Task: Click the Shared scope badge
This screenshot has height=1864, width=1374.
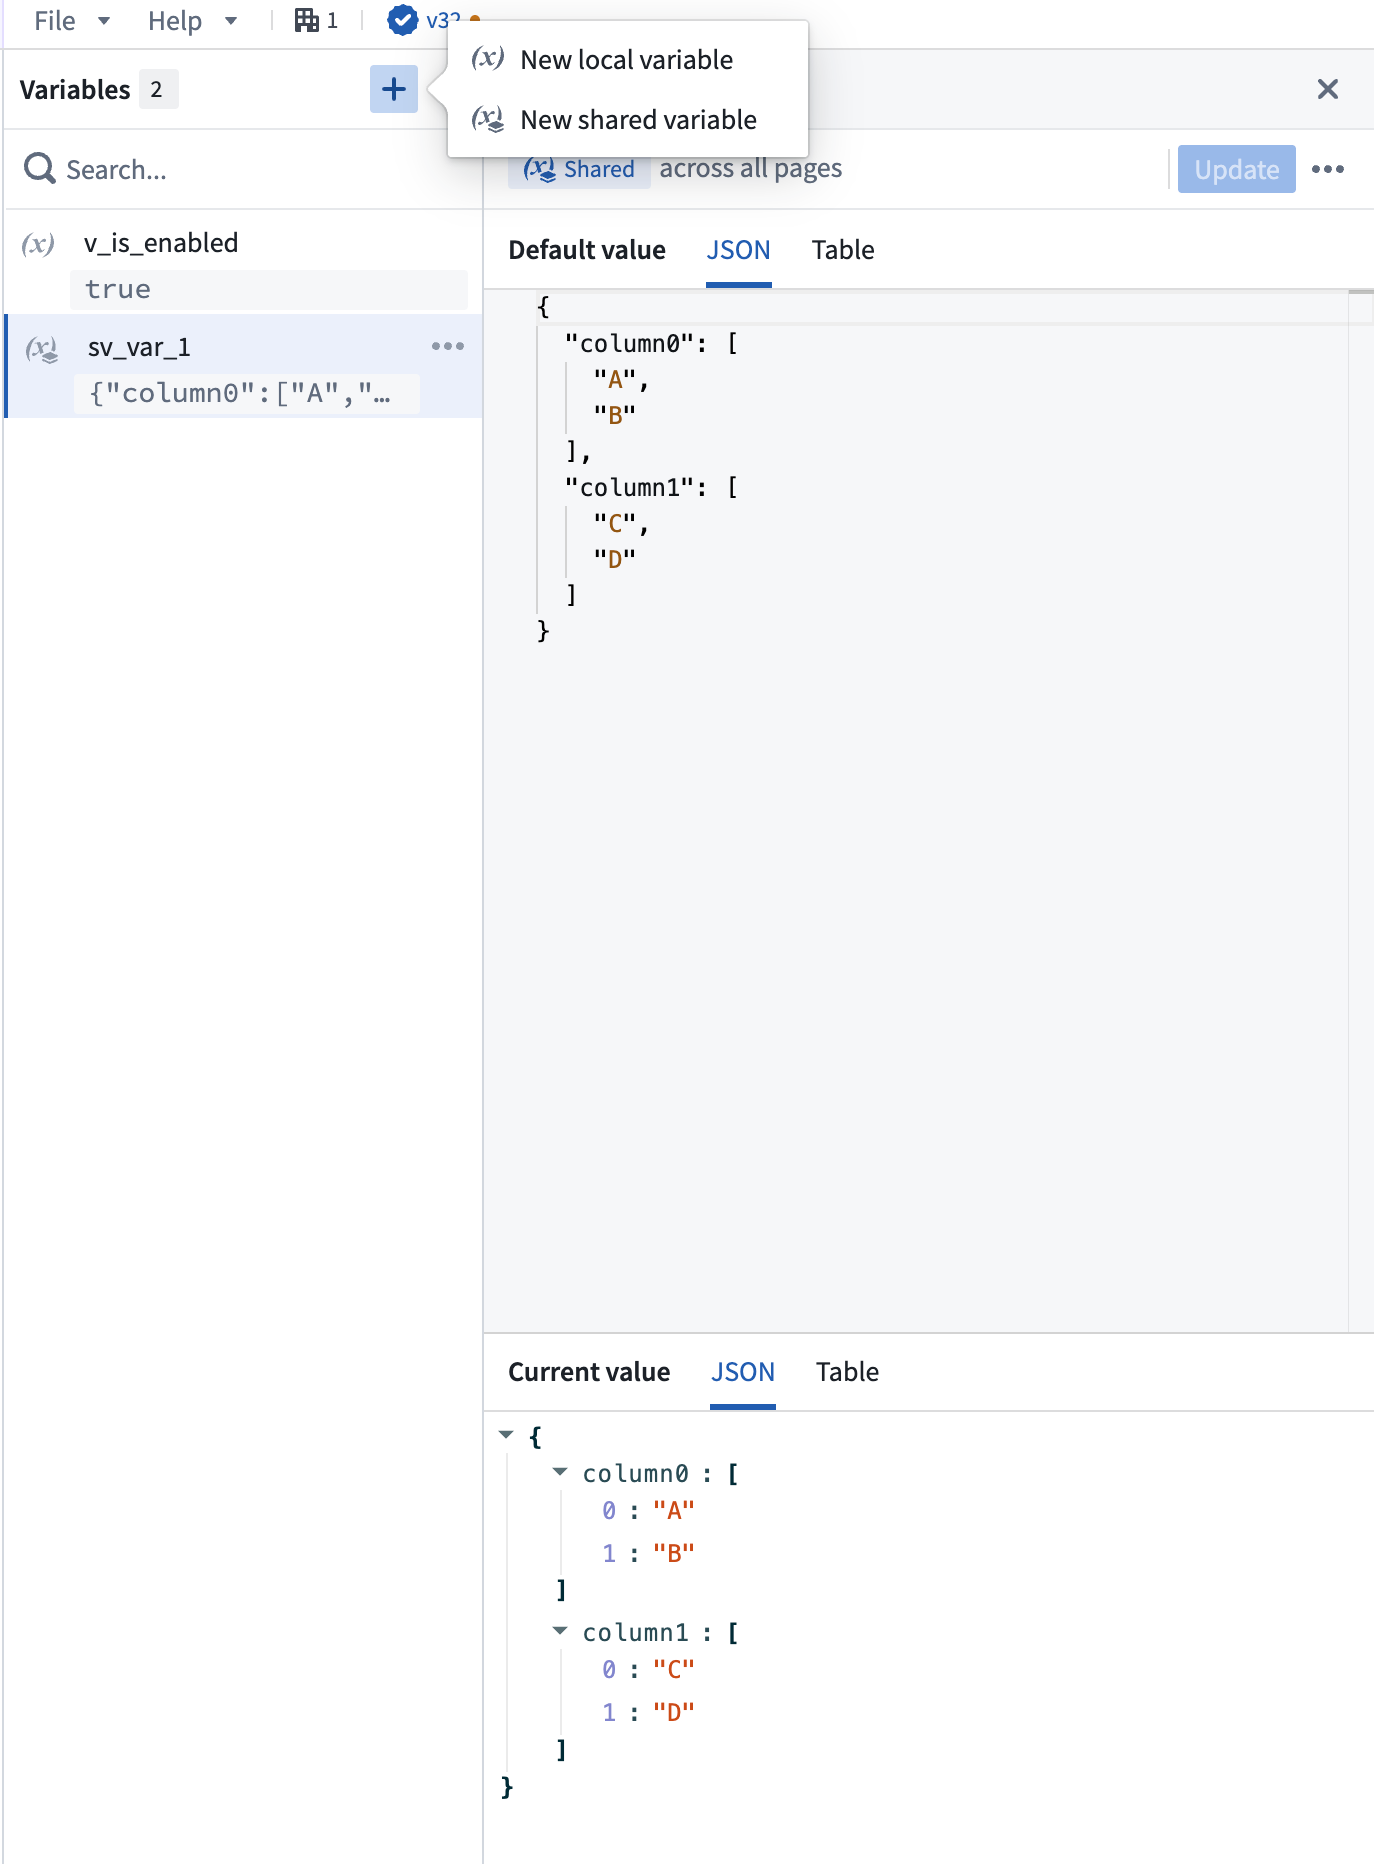Action: pyautogui.click(x=579, y=169)
